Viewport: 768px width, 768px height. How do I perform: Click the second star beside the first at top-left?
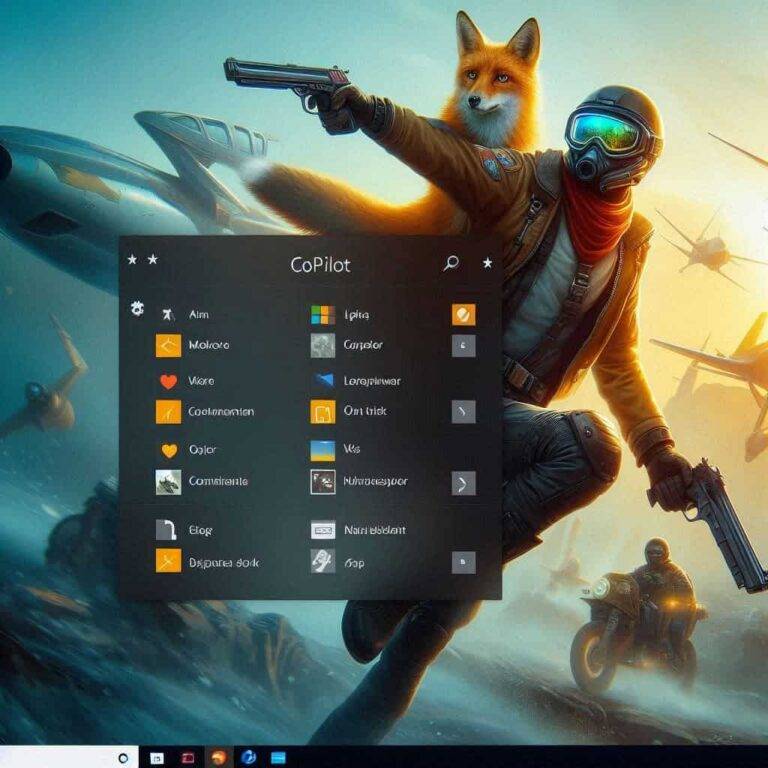(153, 259)
